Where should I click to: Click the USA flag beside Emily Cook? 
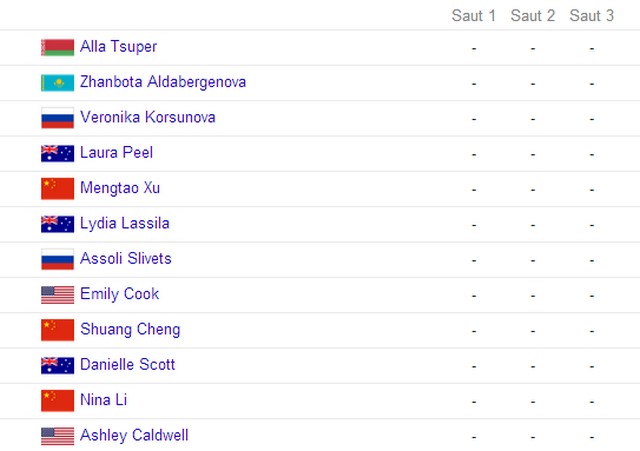58,295
